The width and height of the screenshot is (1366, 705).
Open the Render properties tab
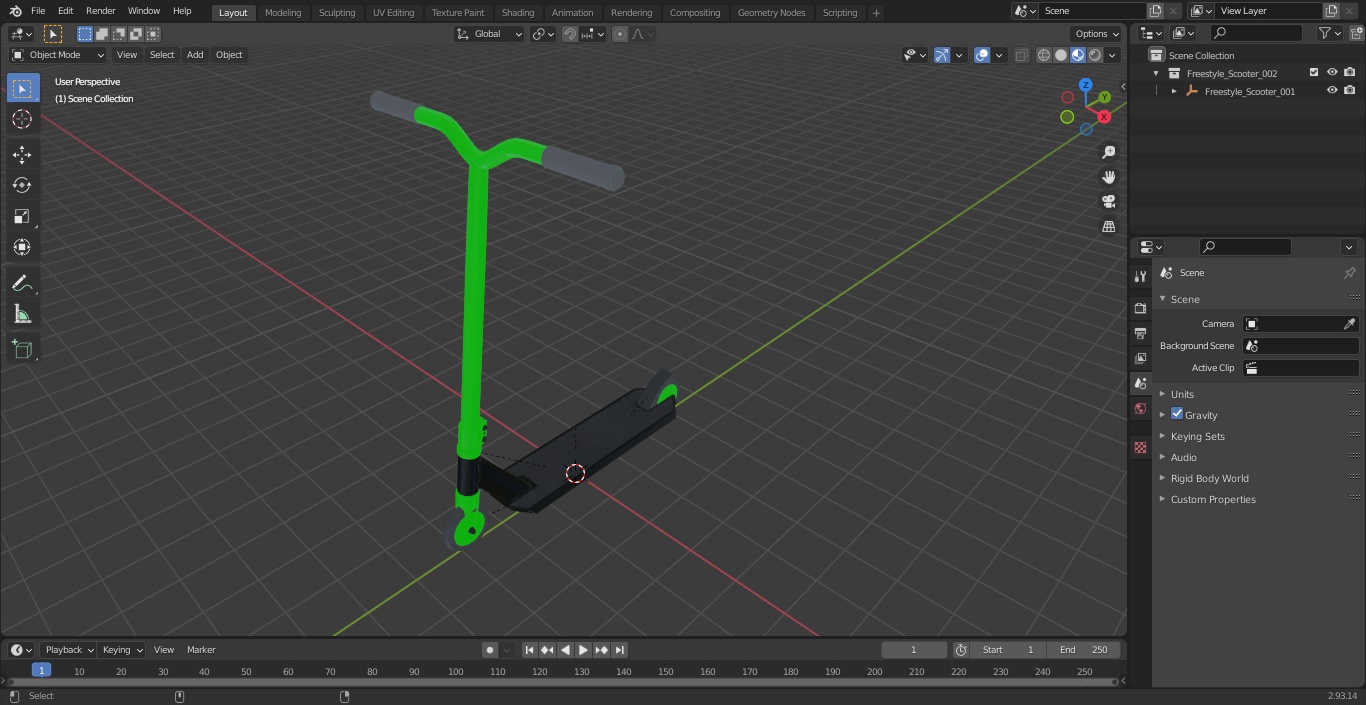pyautogui.click(x=1140, y=308)
